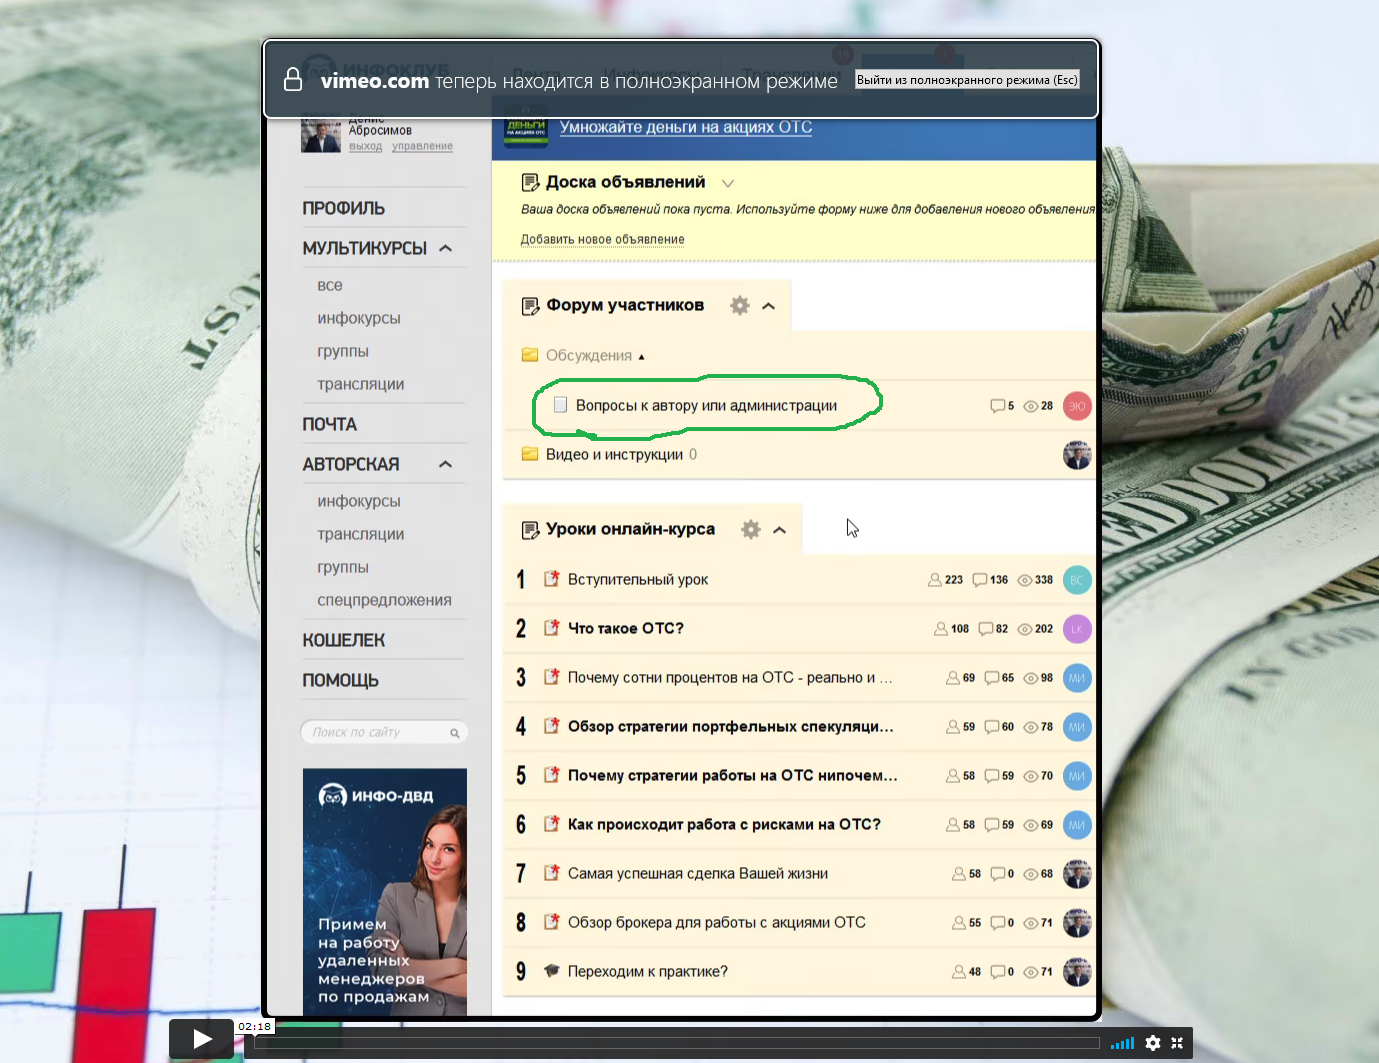Screen dimensions: 1379x1063
Task: Collapse the Уроки онлайн-курса section chevron
Action: [780, 530]
